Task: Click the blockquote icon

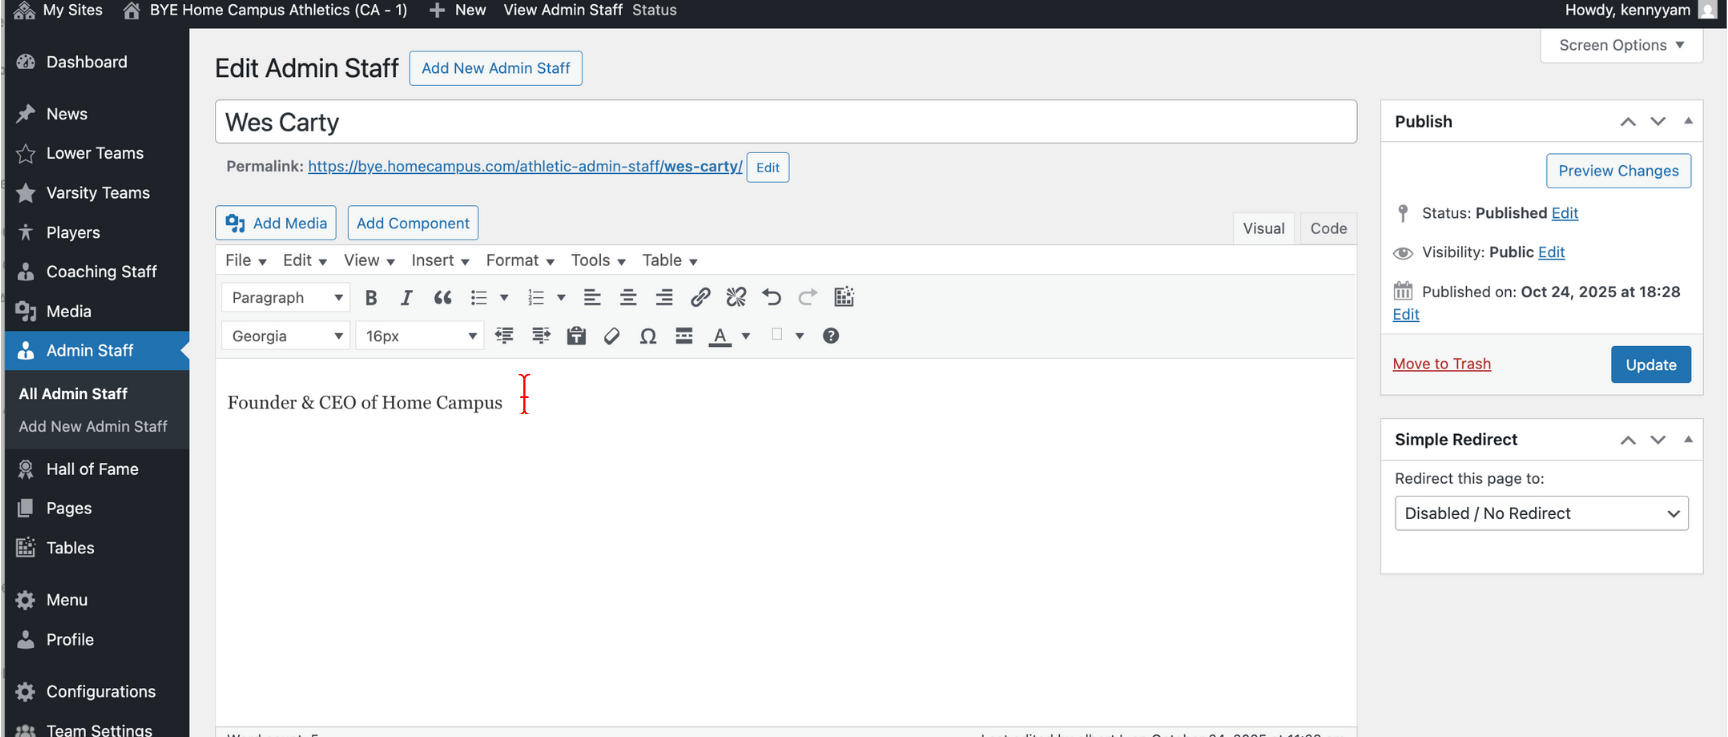Action: coord(442,298)
